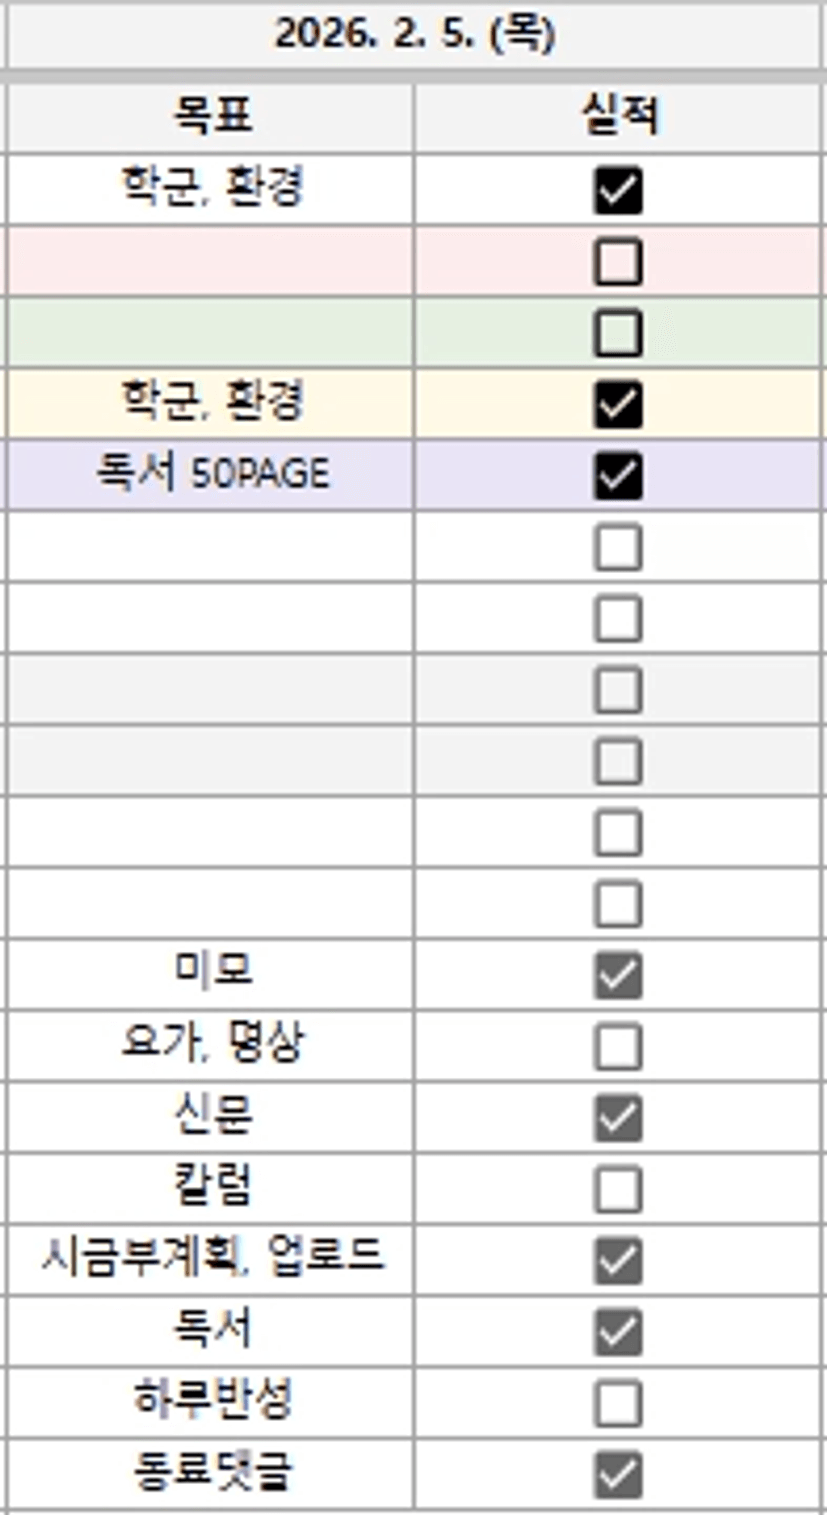
Task: Select the 독서 50PAGE goal cell
Action: (211, 474)
